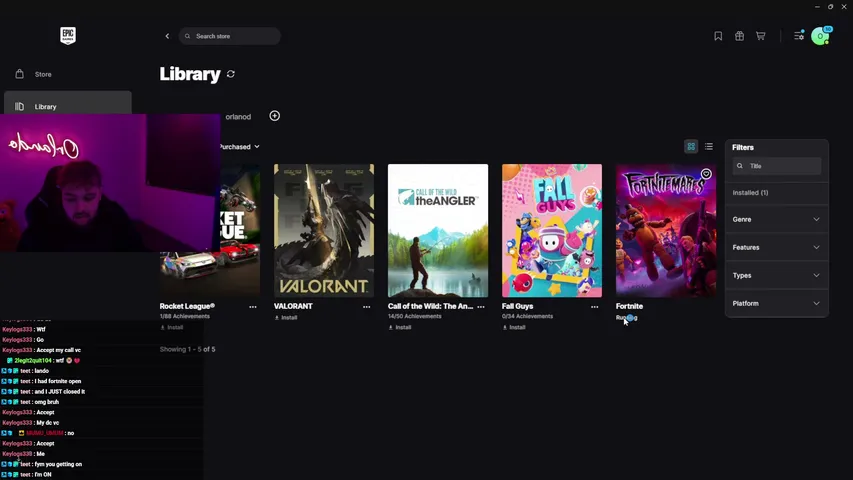Click the Fortnite Running status

[x=627, y=318]
